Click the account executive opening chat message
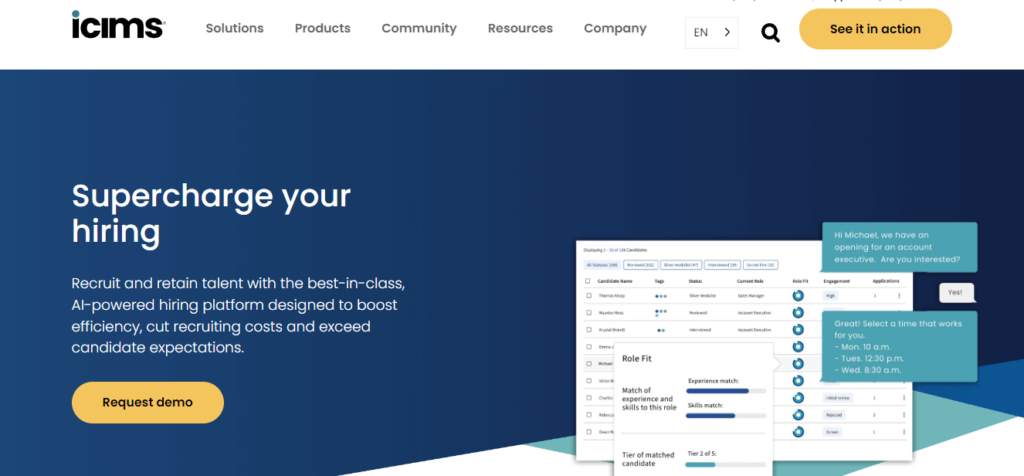The width and height of the screenshot is (1024, 476). (x=899, y=247)
